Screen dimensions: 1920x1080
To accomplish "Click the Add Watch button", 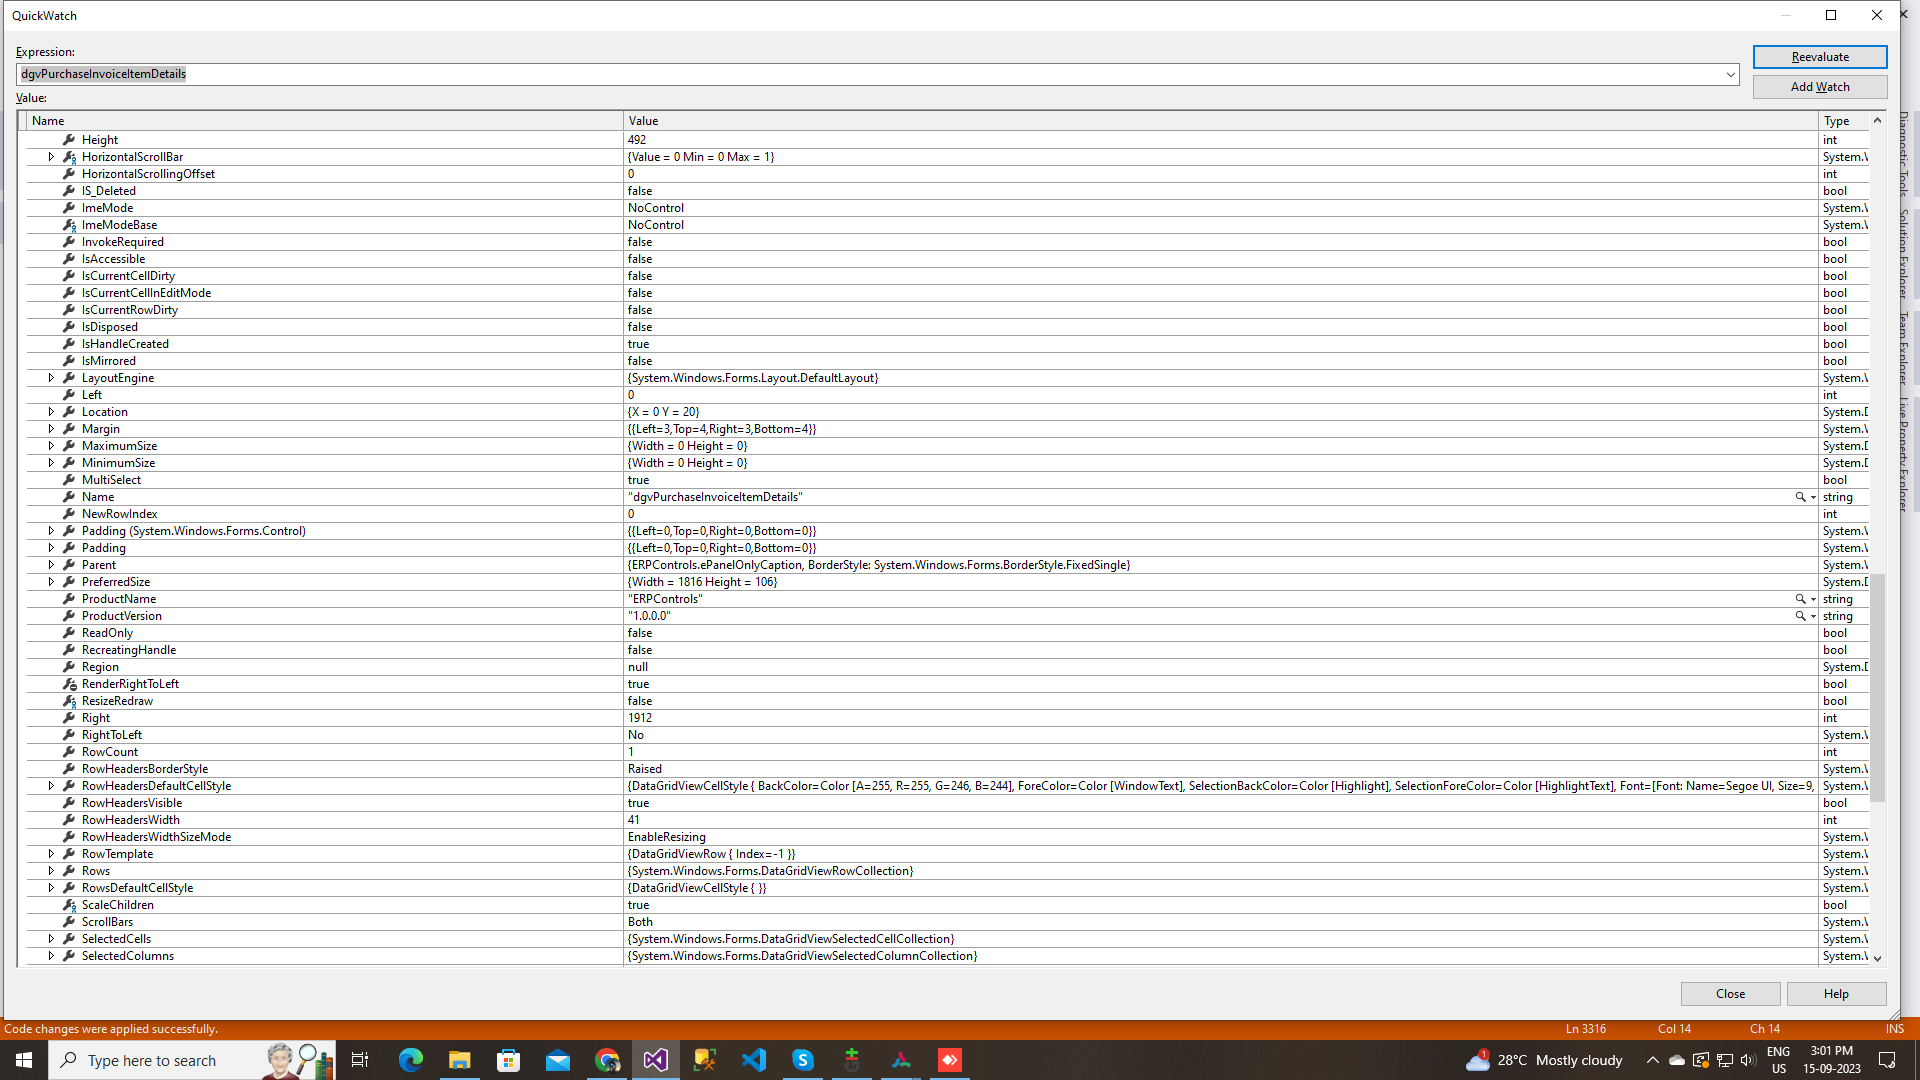I will pyautogui.click(x=1819, y=87).
